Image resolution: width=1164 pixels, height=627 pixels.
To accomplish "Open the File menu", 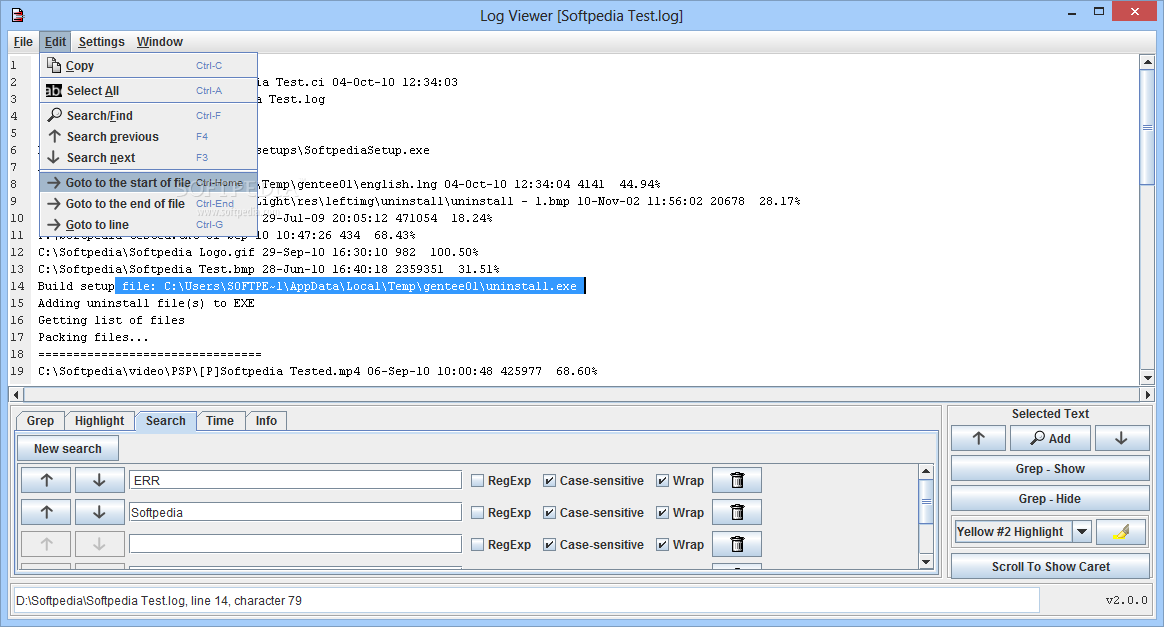I will point(23,42).
